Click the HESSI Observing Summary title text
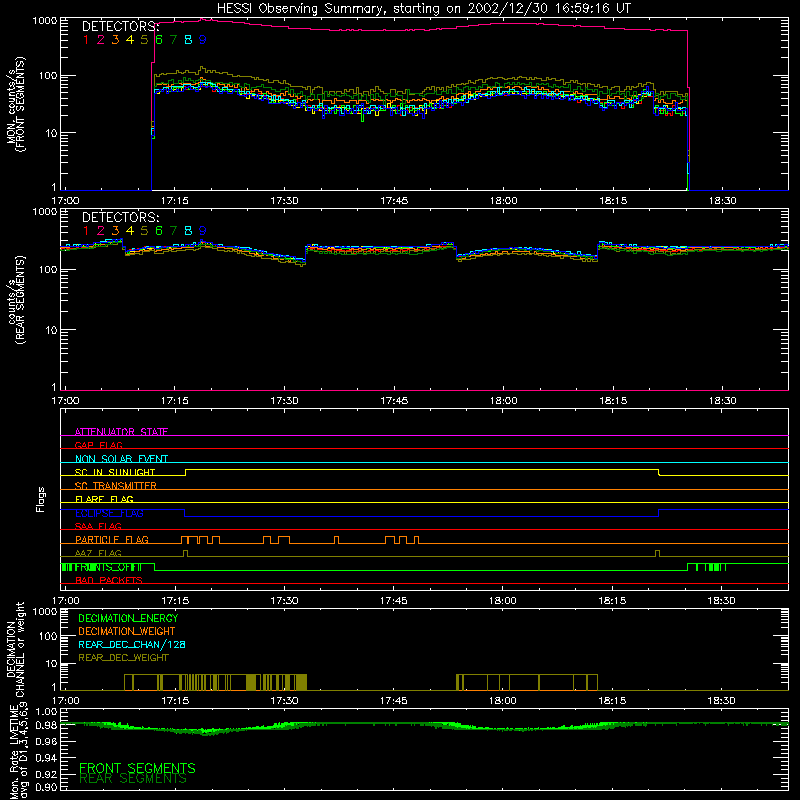Screen dimensions: 800x800 pos(423,9)
